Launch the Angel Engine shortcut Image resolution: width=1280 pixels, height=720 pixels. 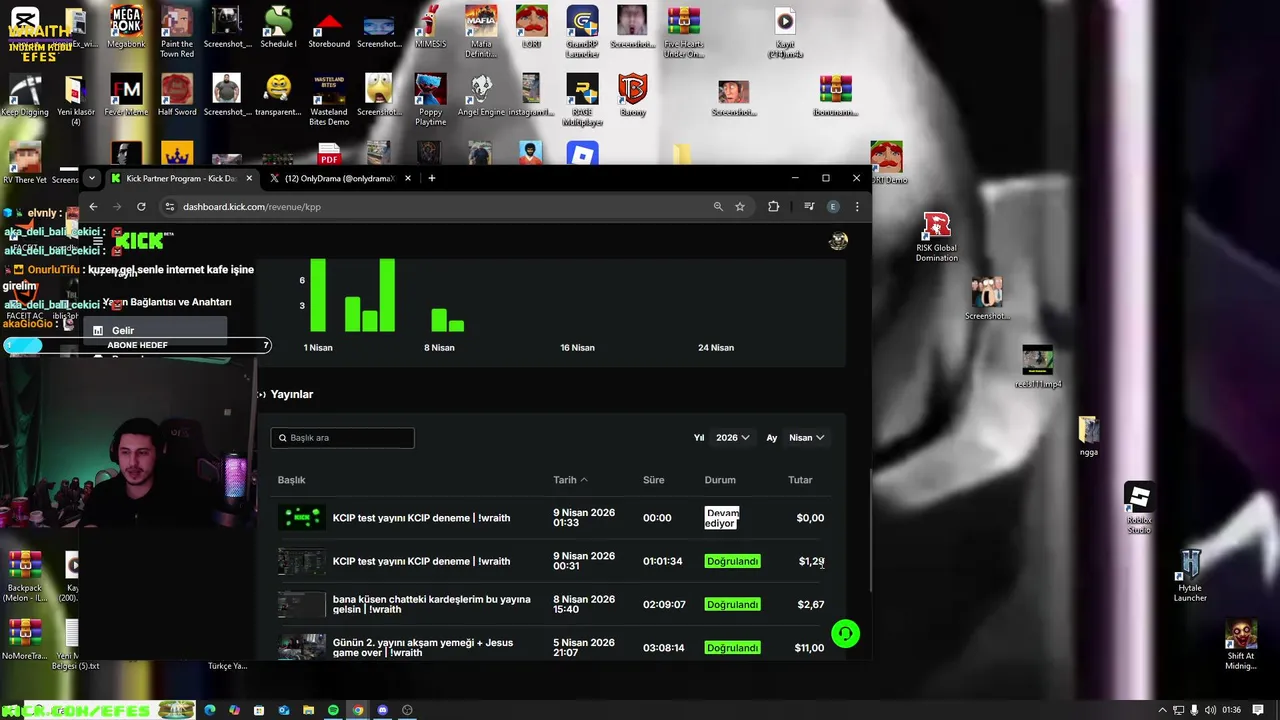click(x=481, y=95)
